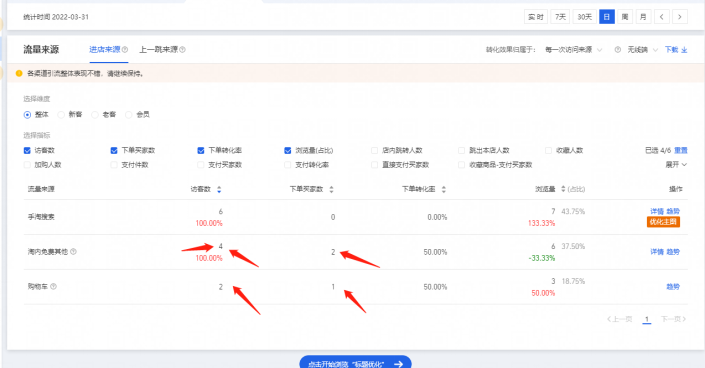Screen dimensions: 705x368
Task: Open the 无线端 device dropdown
Action: [643, 49]
